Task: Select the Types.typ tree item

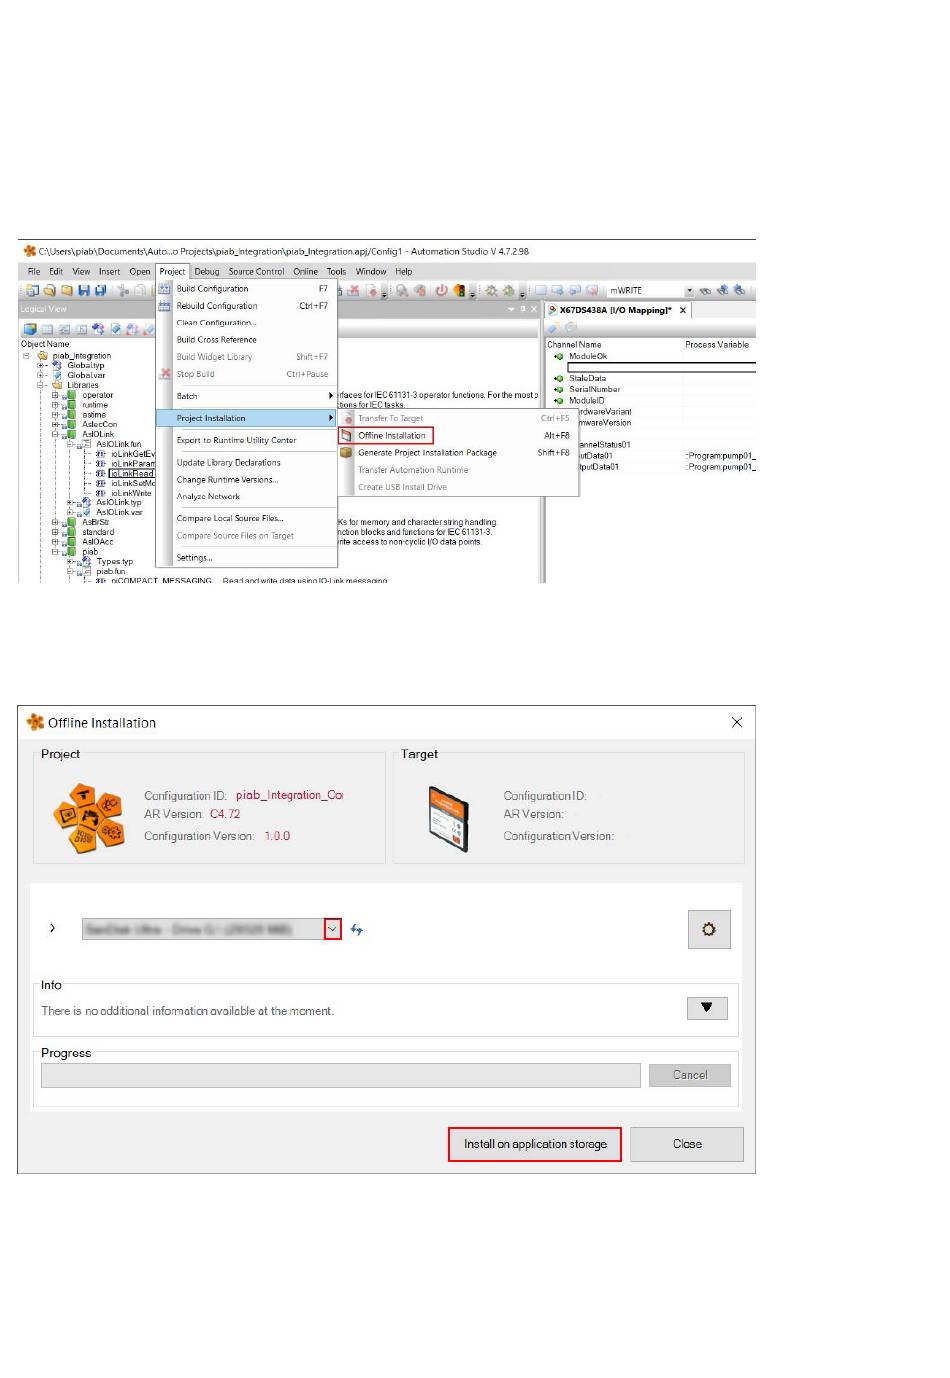Action: pyautogui.click(x=114, y=562)
